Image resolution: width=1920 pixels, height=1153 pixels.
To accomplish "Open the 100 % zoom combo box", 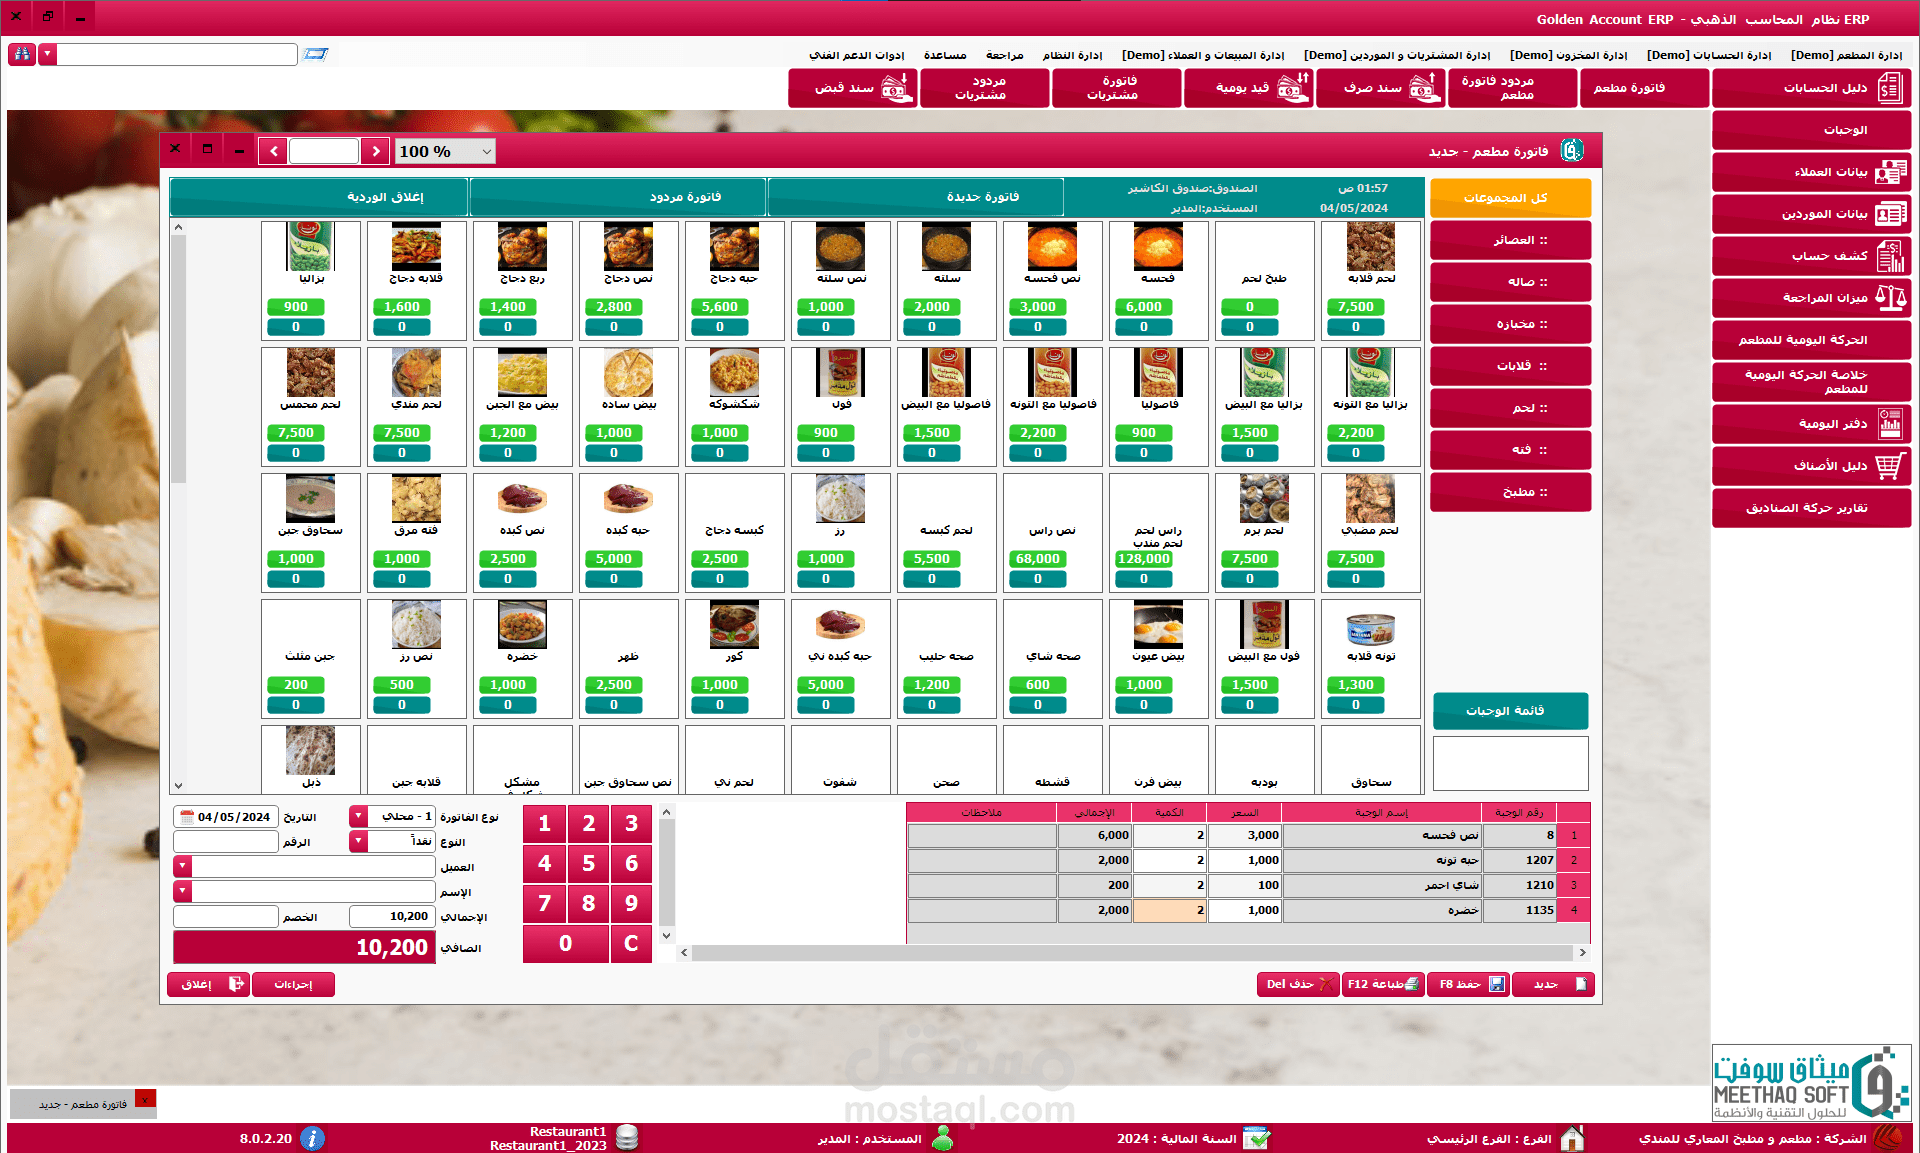I will click(x=486, y=151).
